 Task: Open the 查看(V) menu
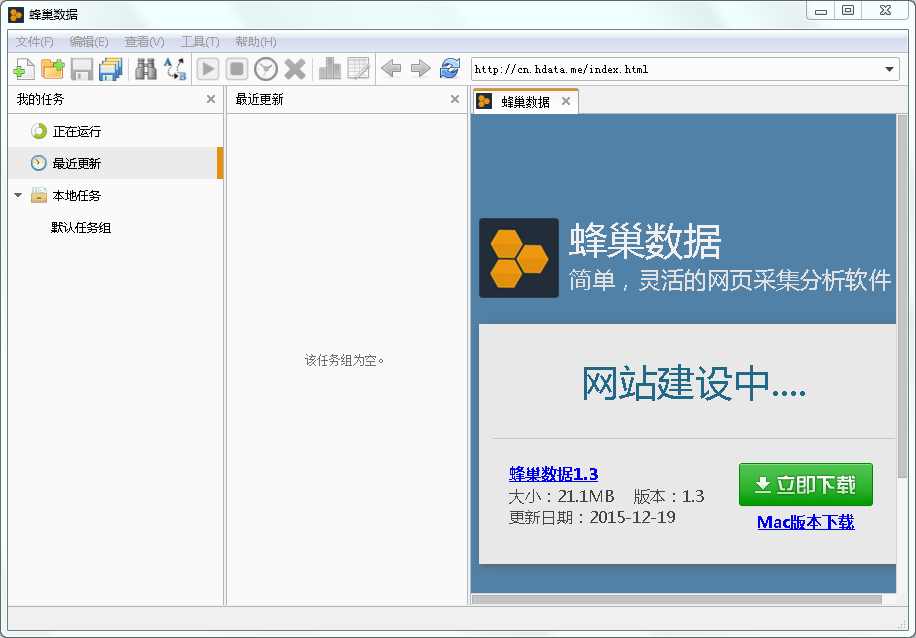tap(144, 42)
